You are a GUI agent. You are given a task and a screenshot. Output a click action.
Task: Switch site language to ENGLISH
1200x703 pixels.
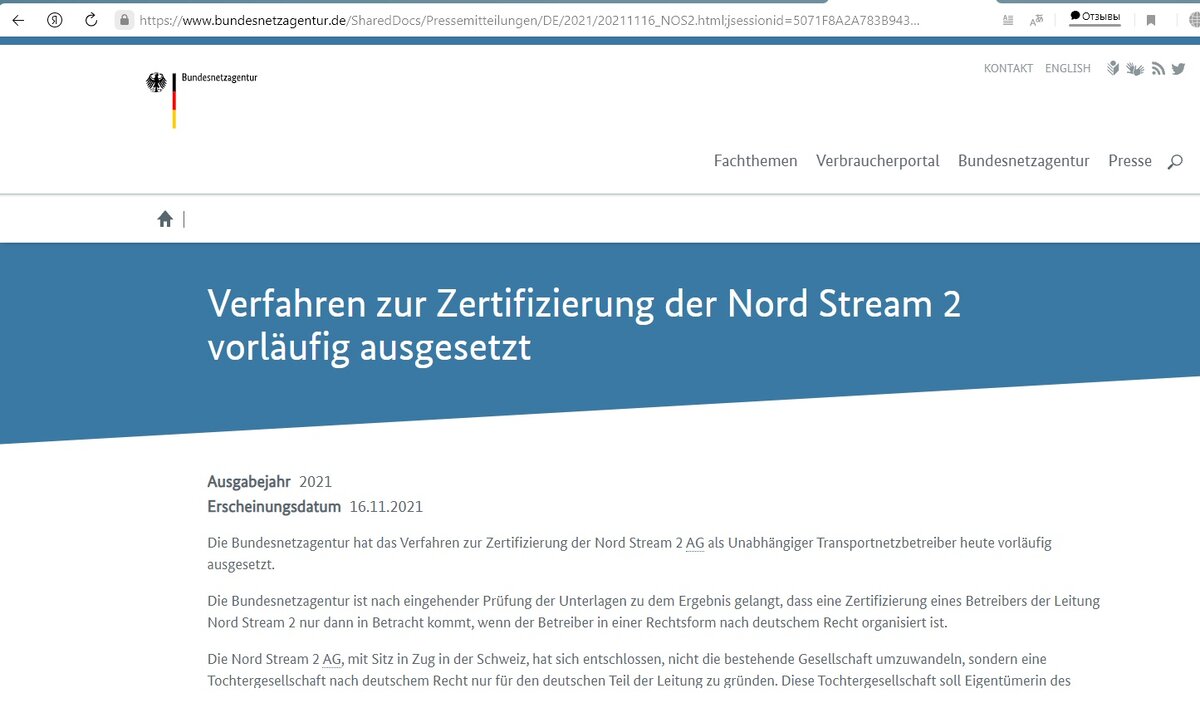pyautogui.click(x=1068, y=68)
